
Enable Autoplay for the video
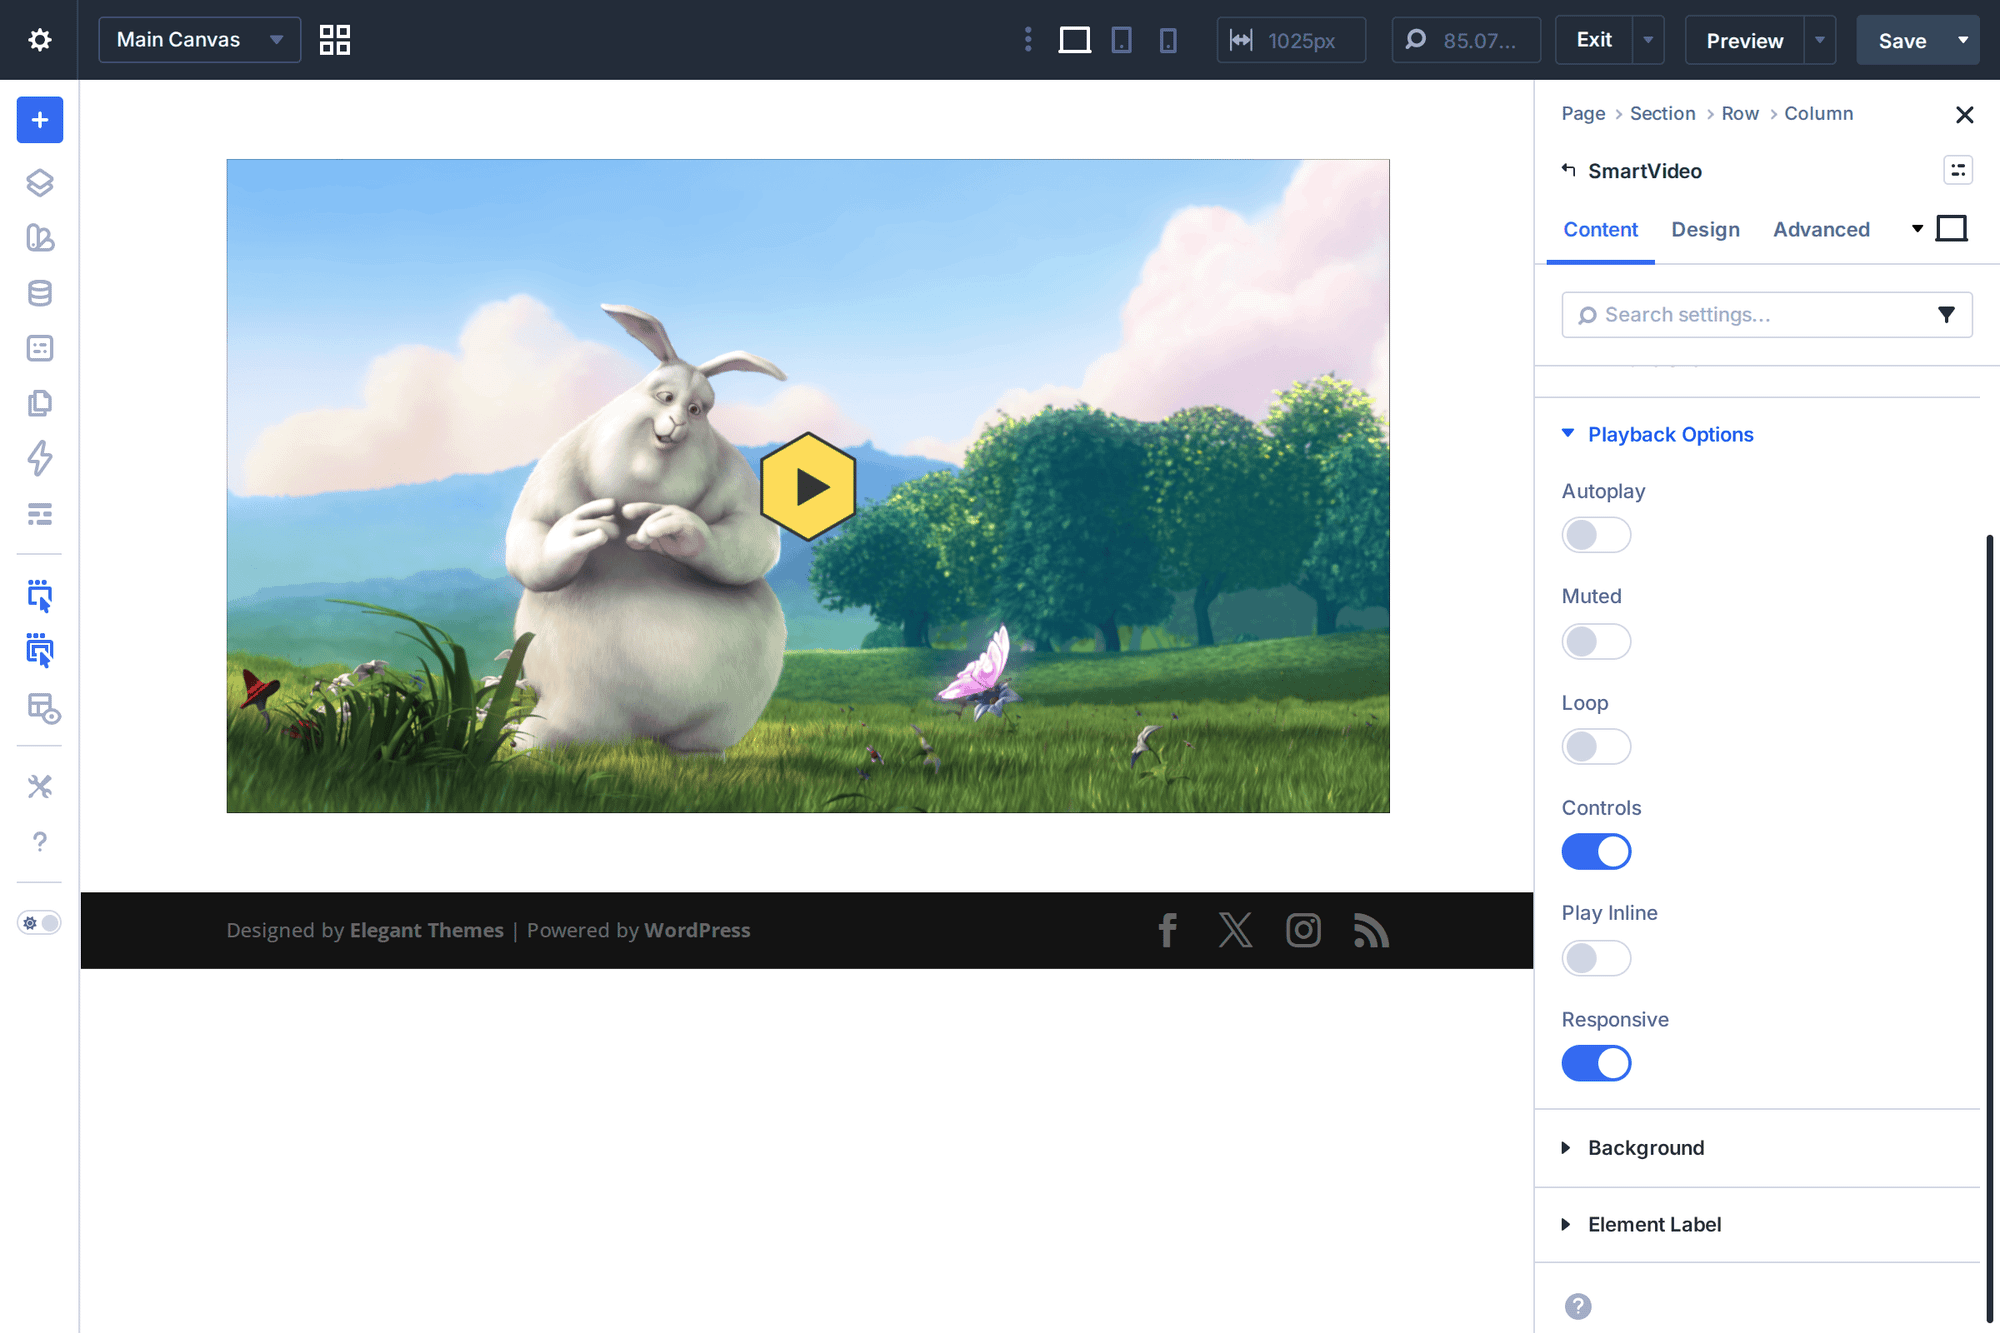(1596, 535)
